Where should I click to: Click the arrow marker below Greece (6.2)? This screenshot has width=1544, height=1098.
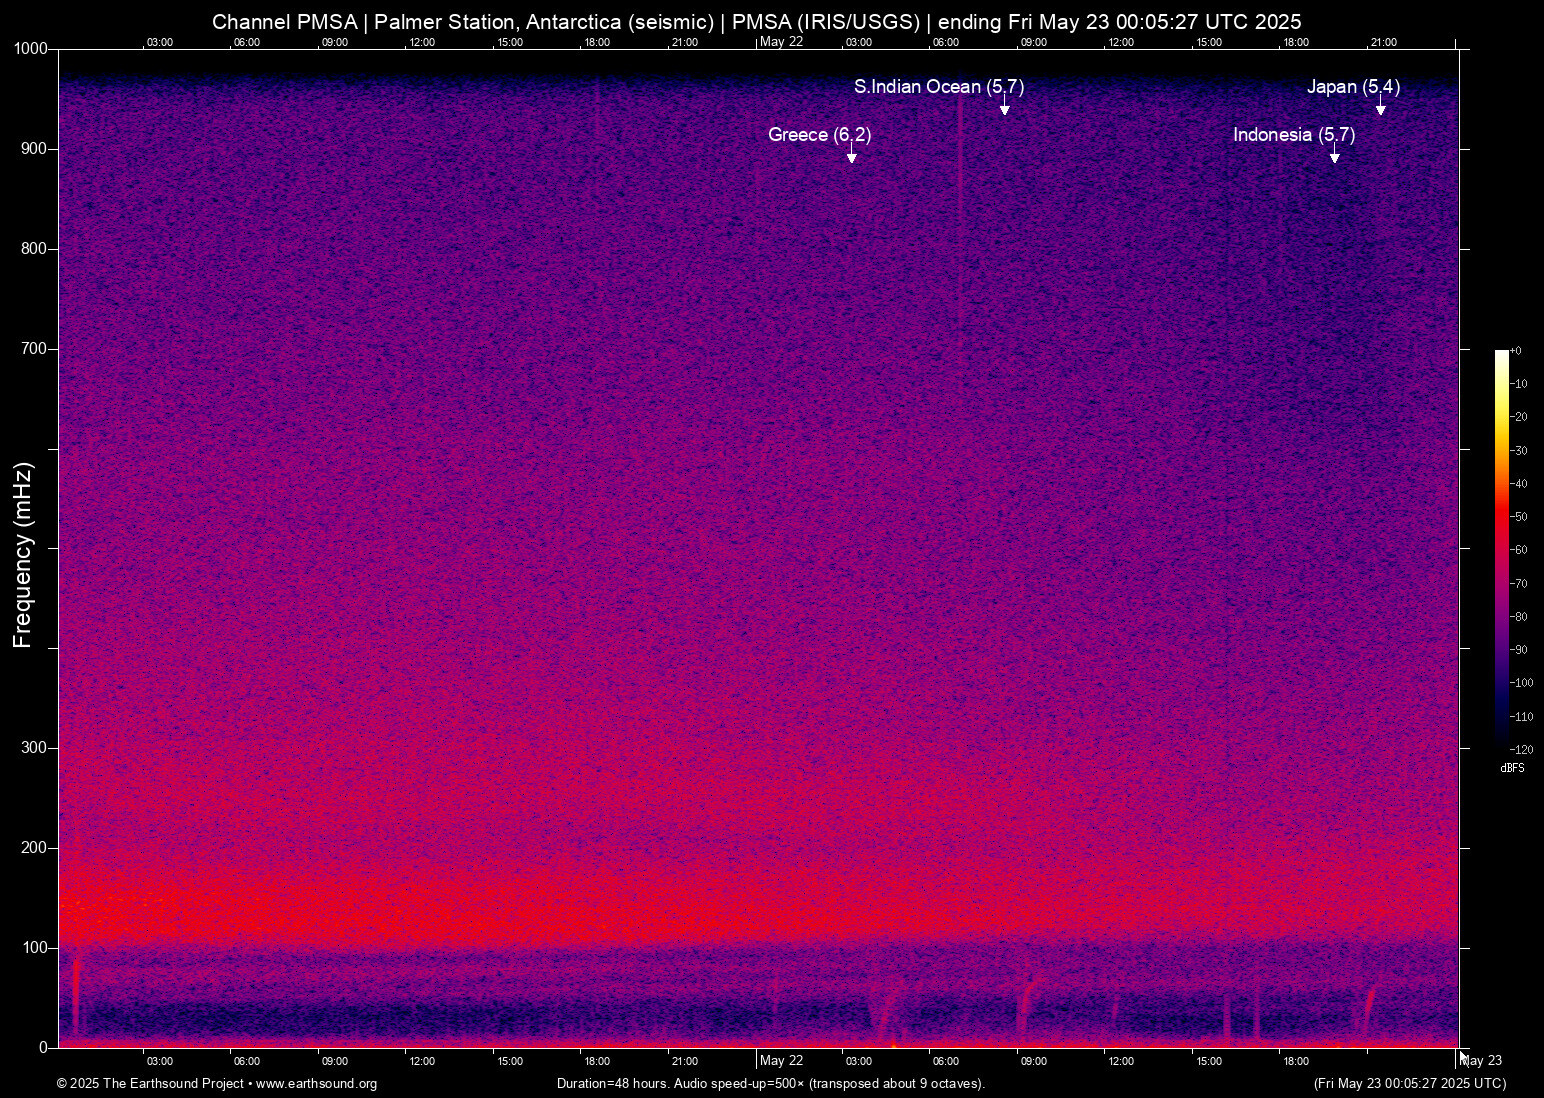tap(851, 156)
